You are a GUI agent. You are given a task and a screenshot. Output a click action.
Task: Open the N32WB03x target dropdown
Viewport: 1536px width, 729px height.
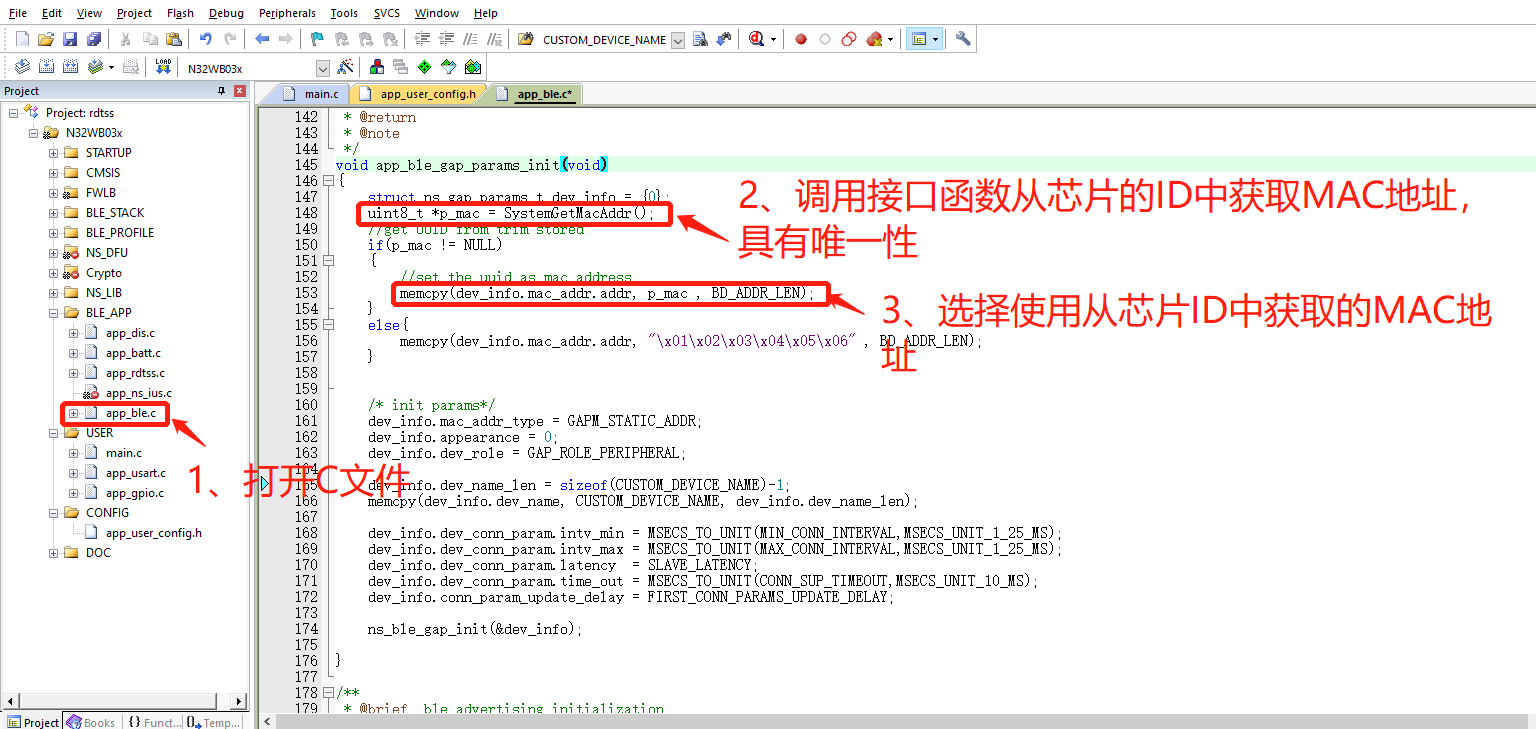(x=322, y=68)
